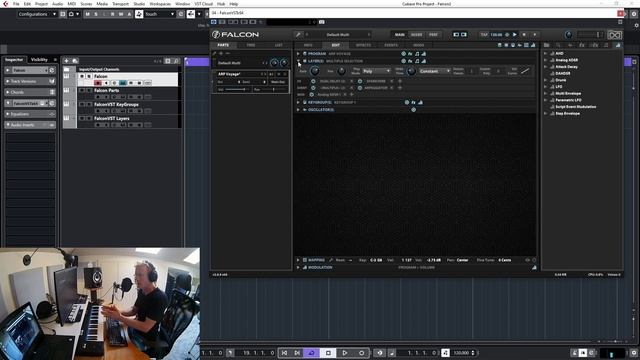This screenshot has width=640, height=360.
Task: Open the Constant glide mode dropdown
Action: tap(434, 71)
